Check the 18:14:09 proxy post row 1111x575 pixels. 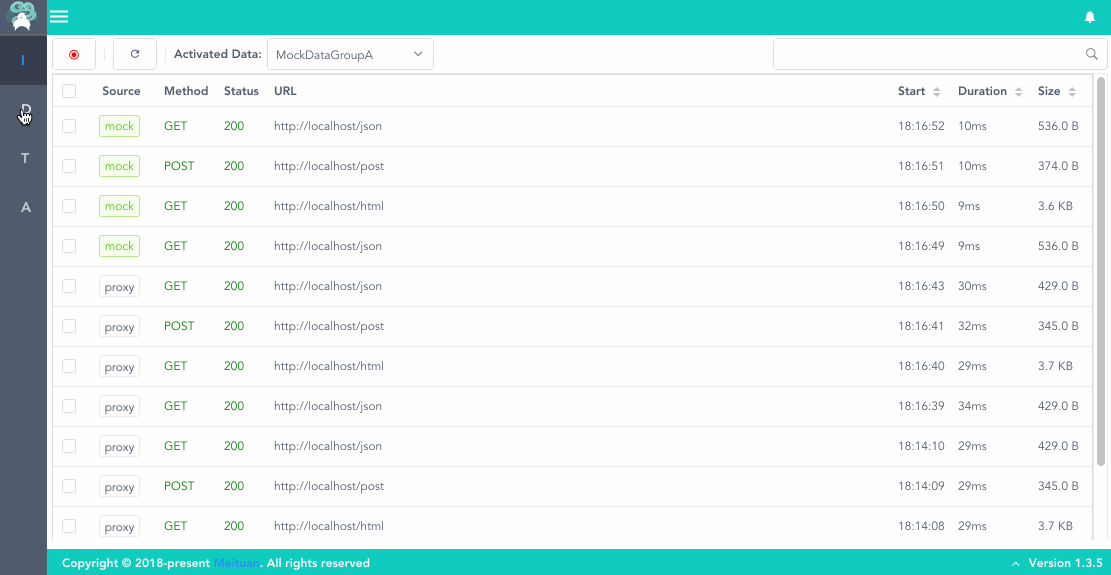(x=69, y=486)
